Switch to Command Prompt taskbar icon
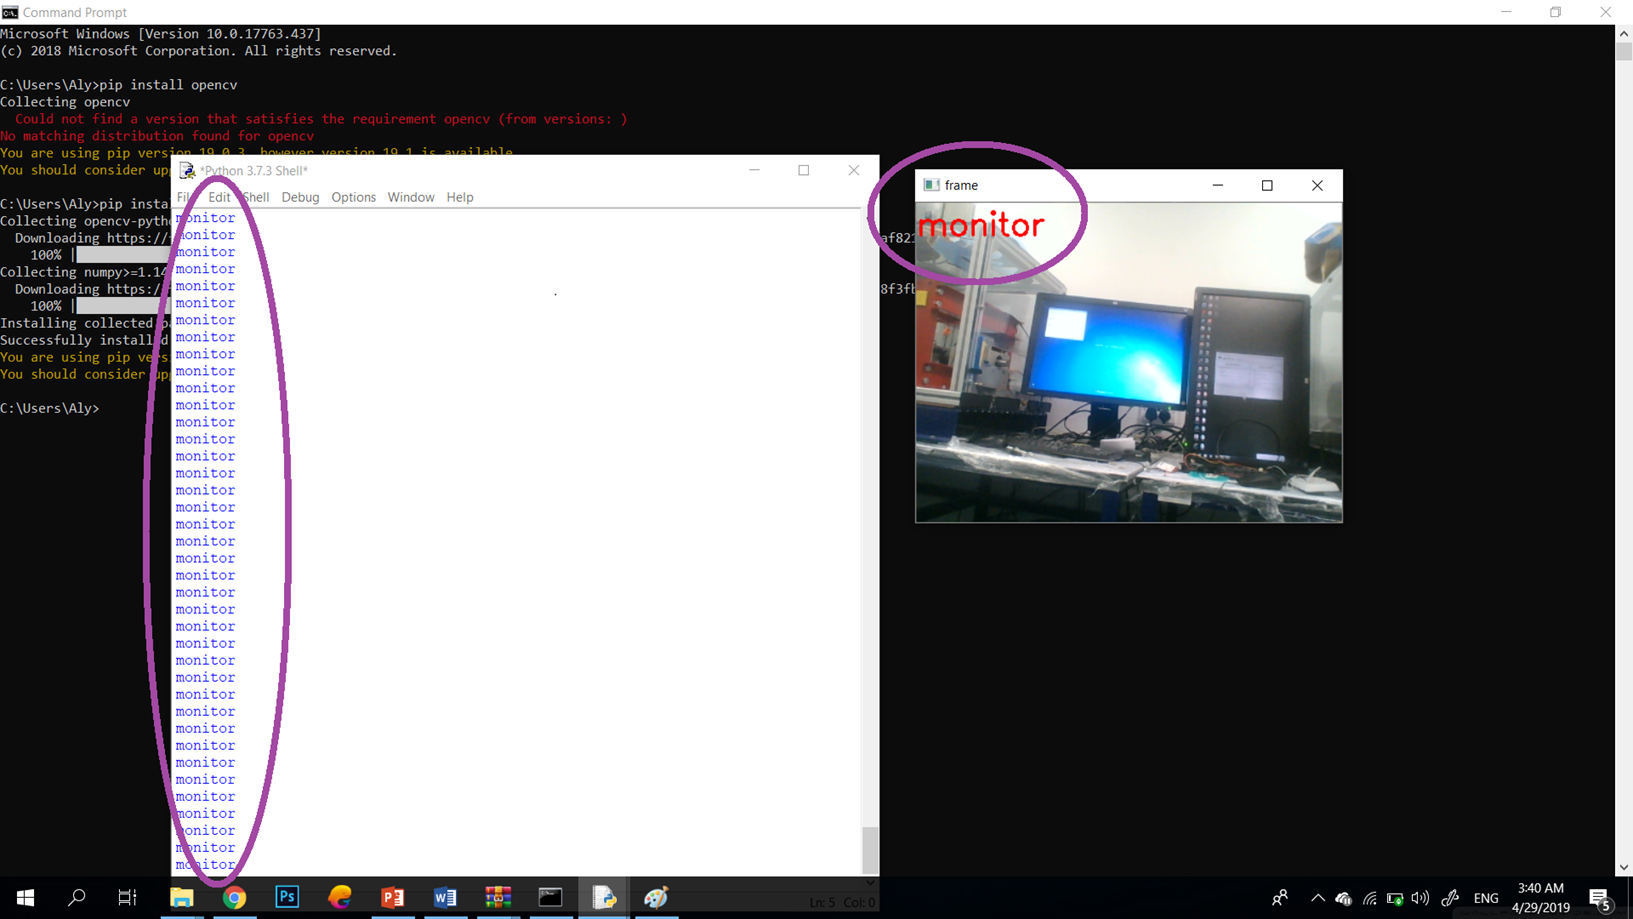The image size is (1633, 919). (x=550, y=897)
